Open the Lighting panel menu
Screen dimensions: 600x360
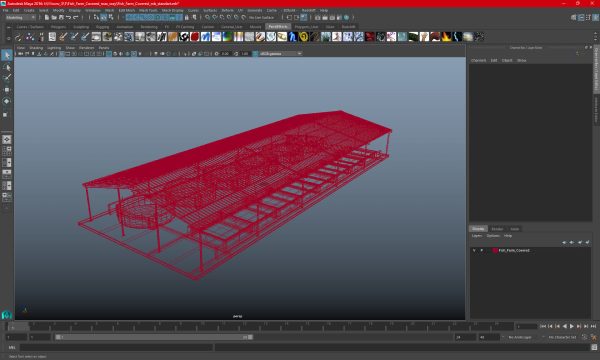[54, 48]
